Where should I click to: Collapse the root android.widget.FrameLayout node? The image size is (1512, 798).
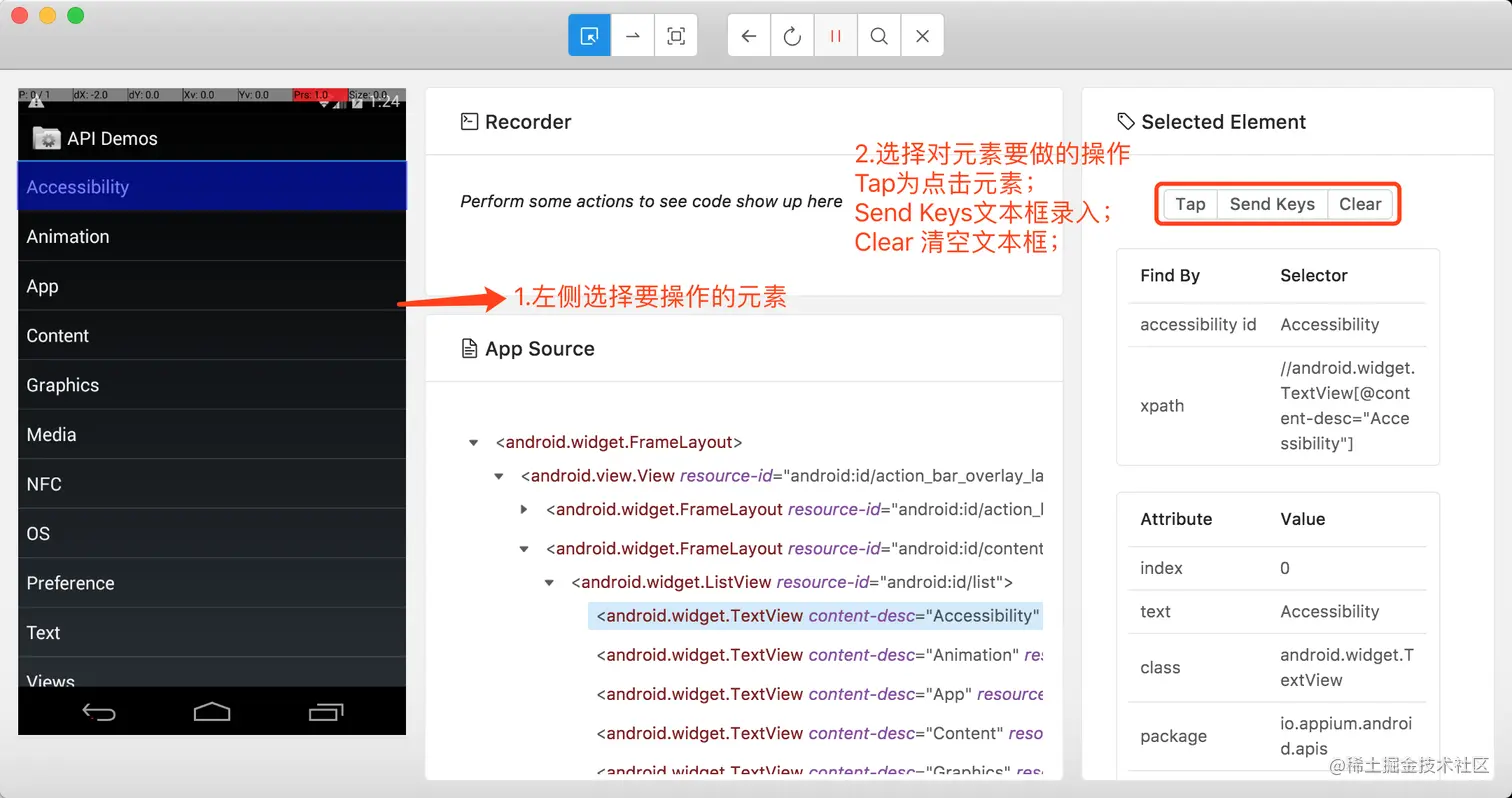[472, 441]
